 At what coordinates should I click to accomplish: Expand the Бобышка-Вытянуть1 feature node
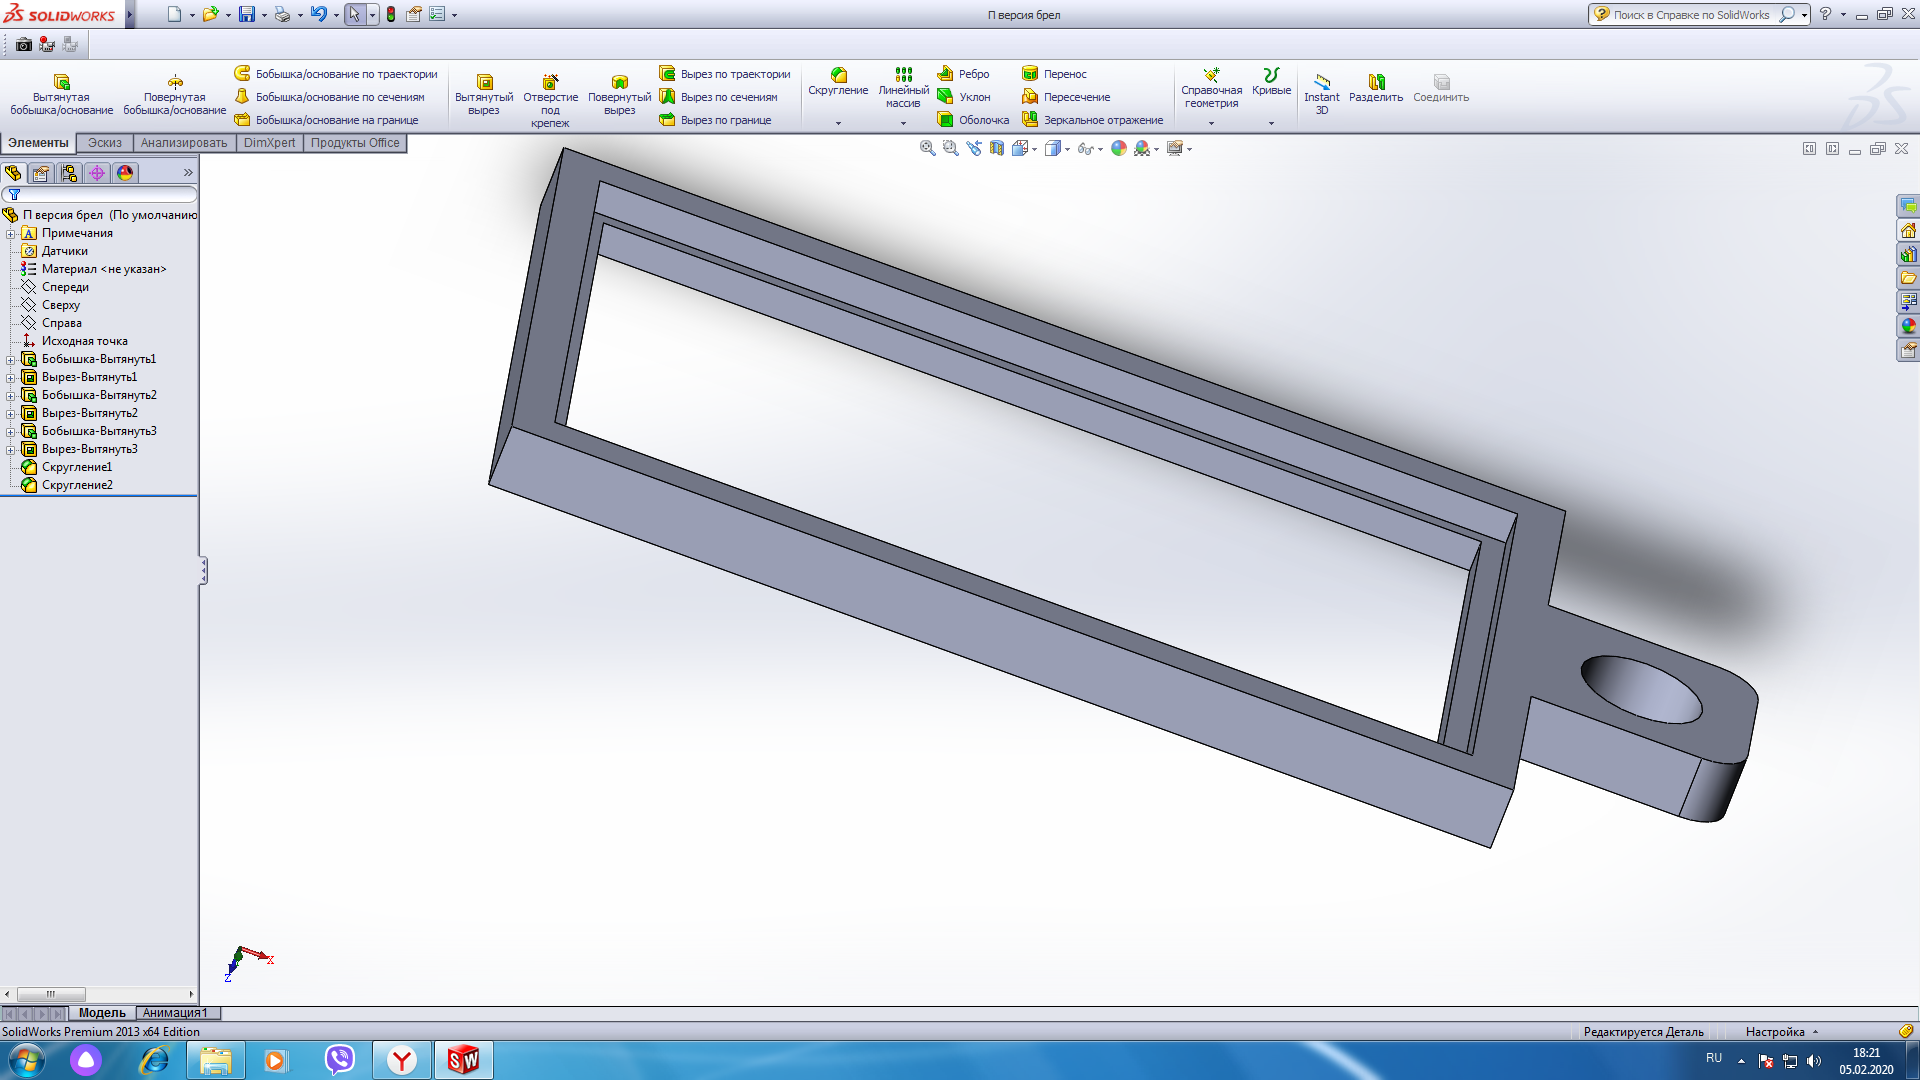coord(10,360)
